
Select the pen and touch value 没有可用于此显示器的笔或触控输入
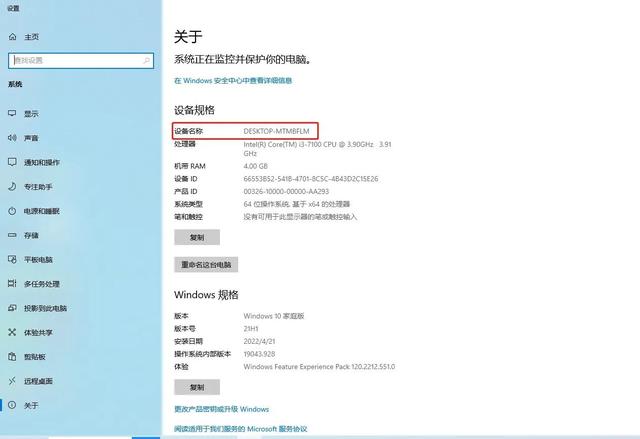click(x=300, y=217)
